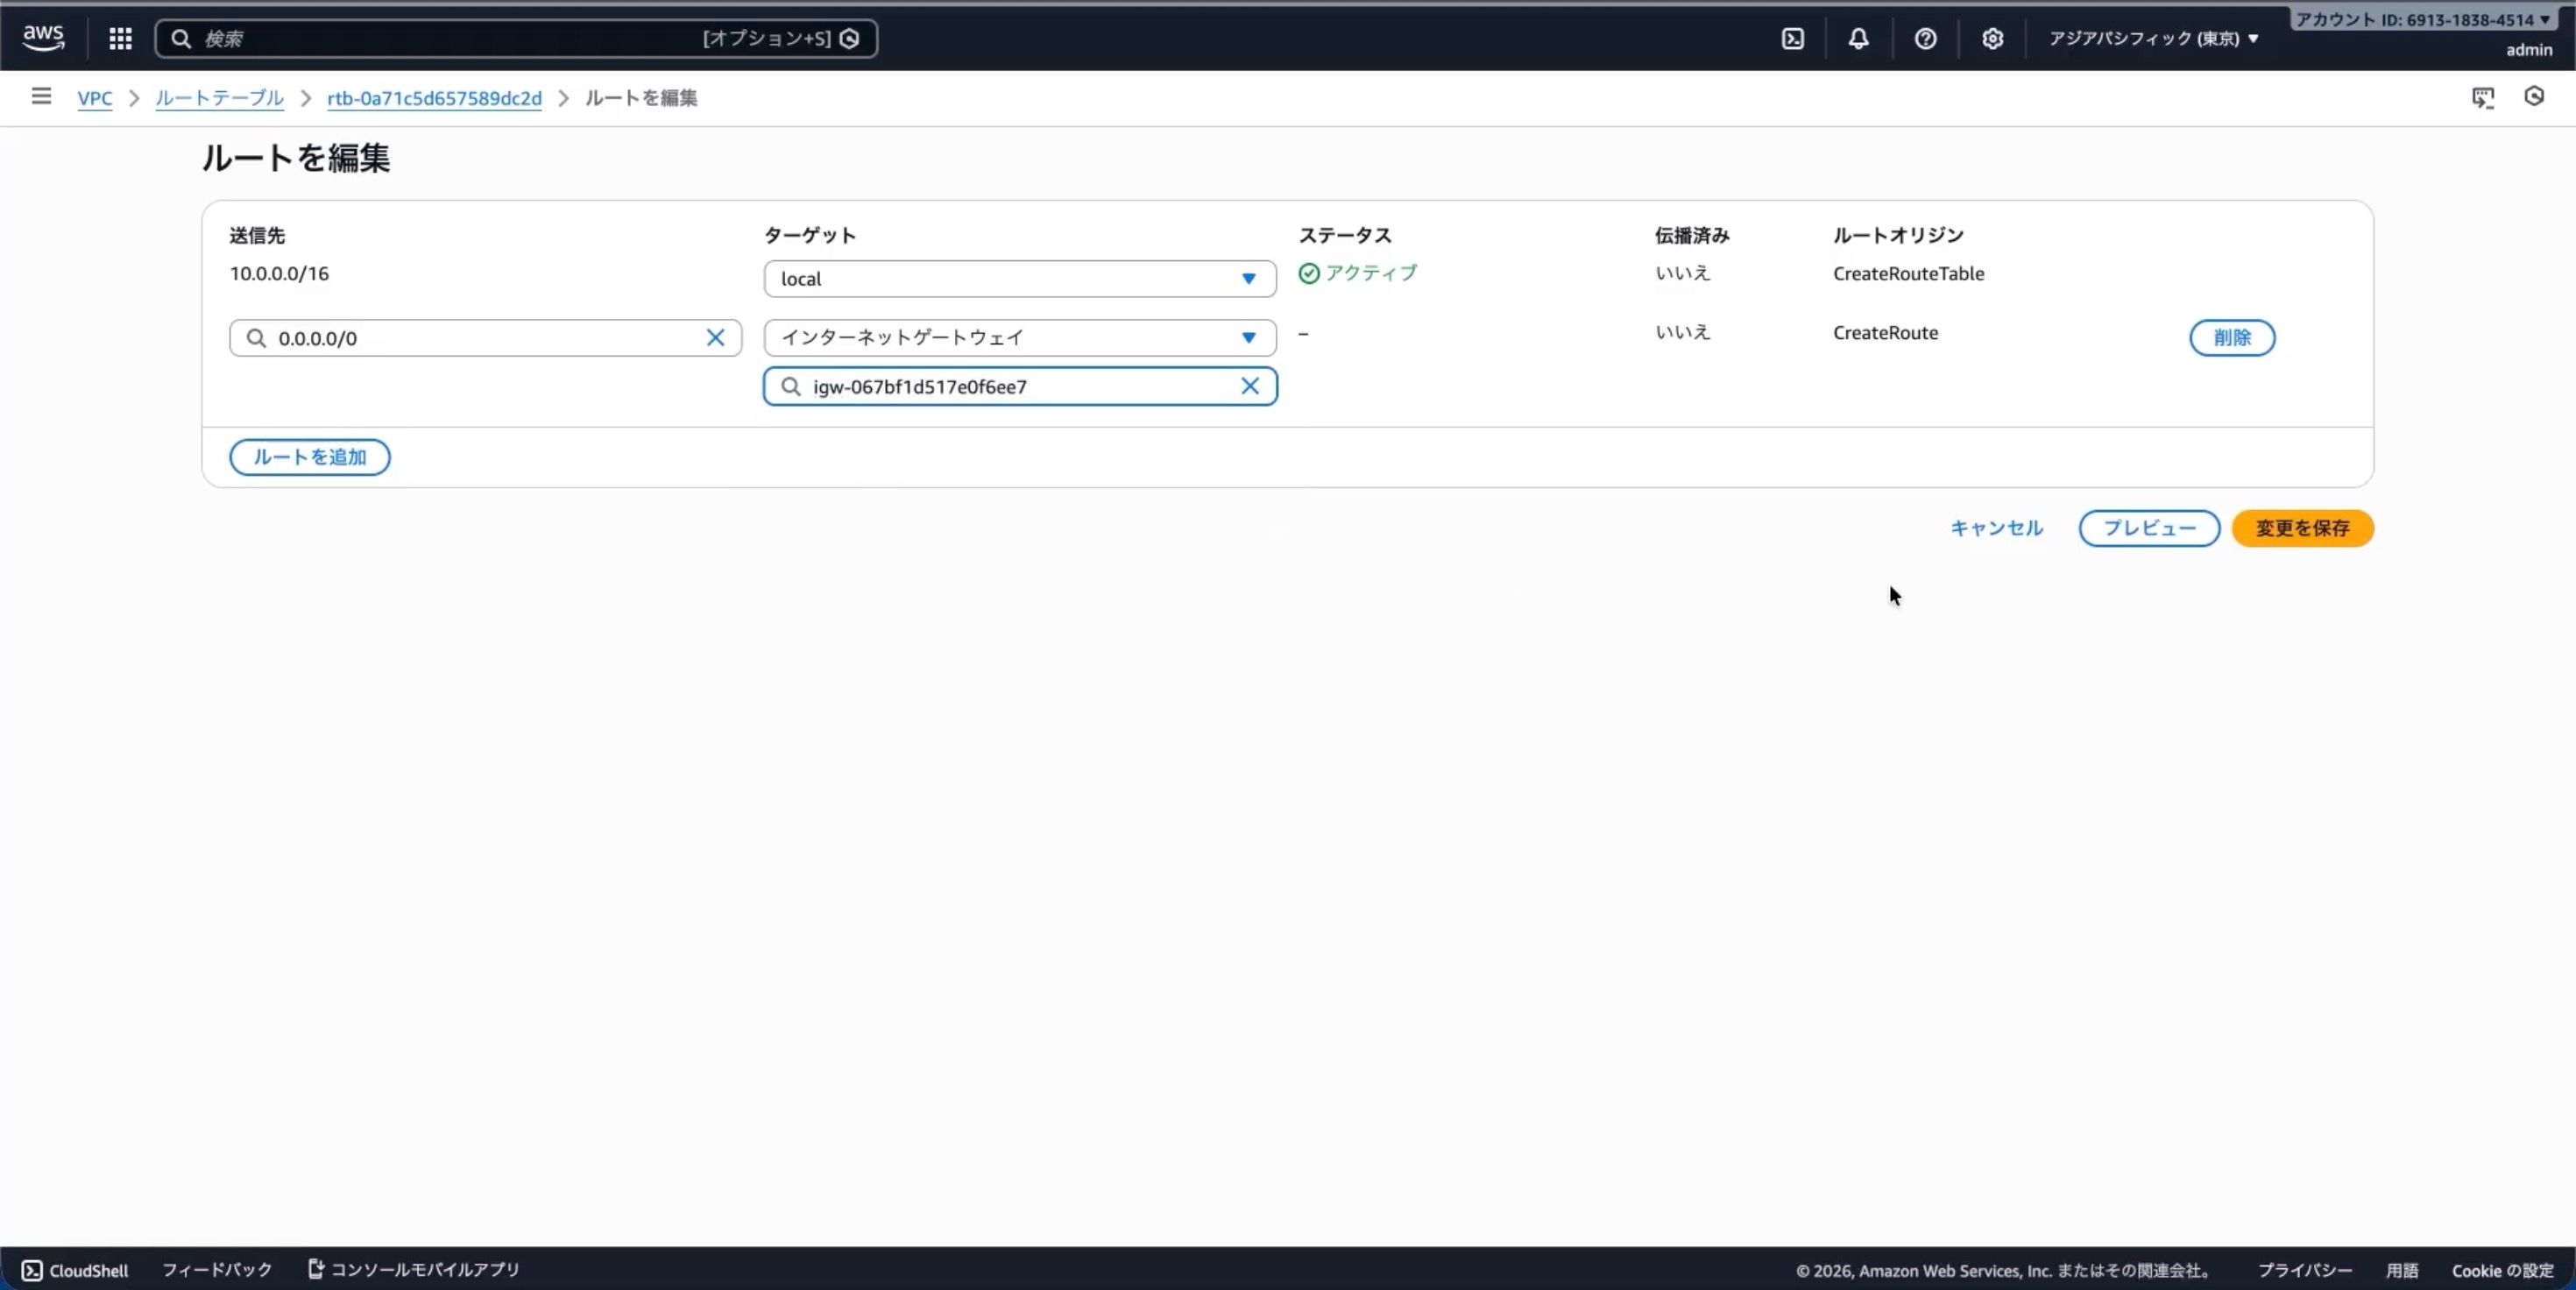Viewport: 2576px width, 1290px height.
Task: Click the AWS logo home icon
Action: point(43,38)
